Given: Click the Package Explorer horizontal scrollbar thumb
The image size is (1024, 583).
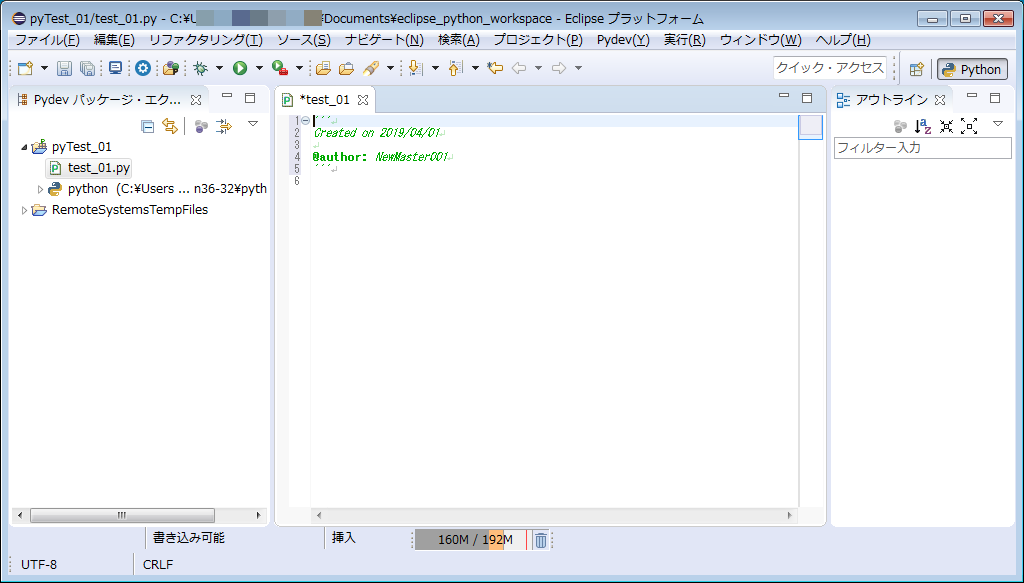Looking at the screenshot, I should (x=122, y=515).
